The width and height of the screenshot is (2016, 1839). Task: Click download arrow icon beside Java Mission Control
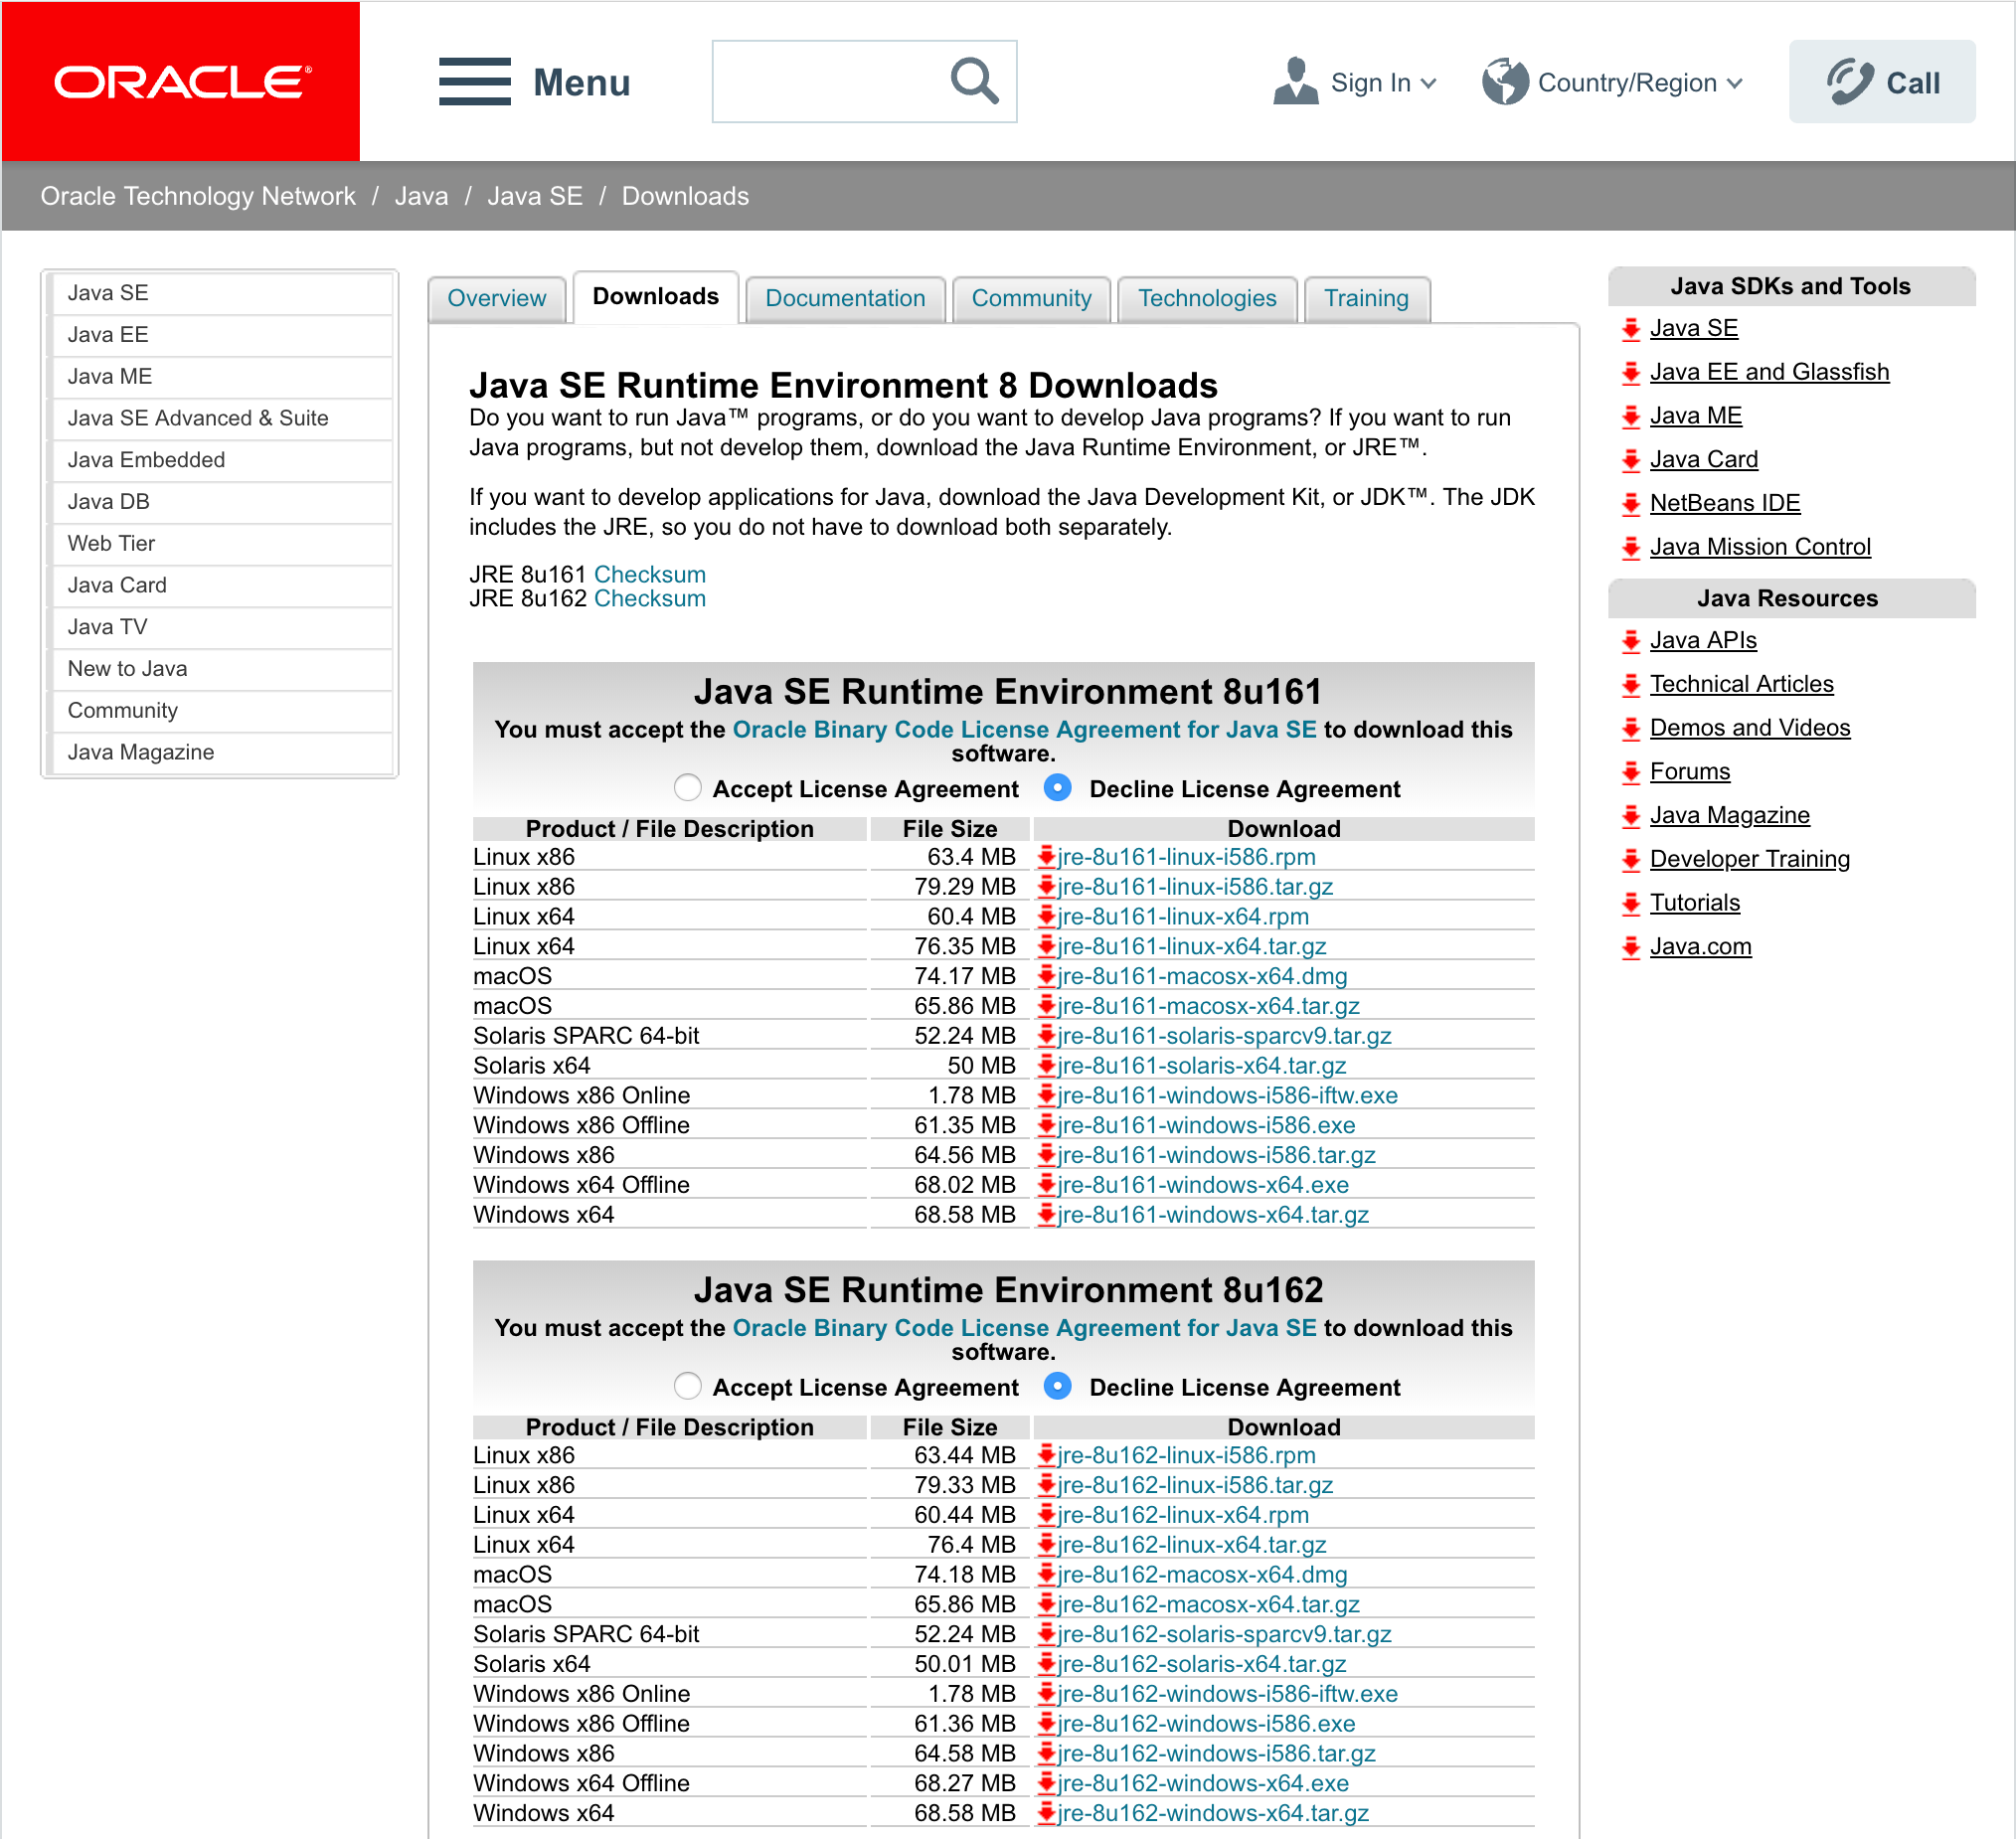[x=1631, y=548]
